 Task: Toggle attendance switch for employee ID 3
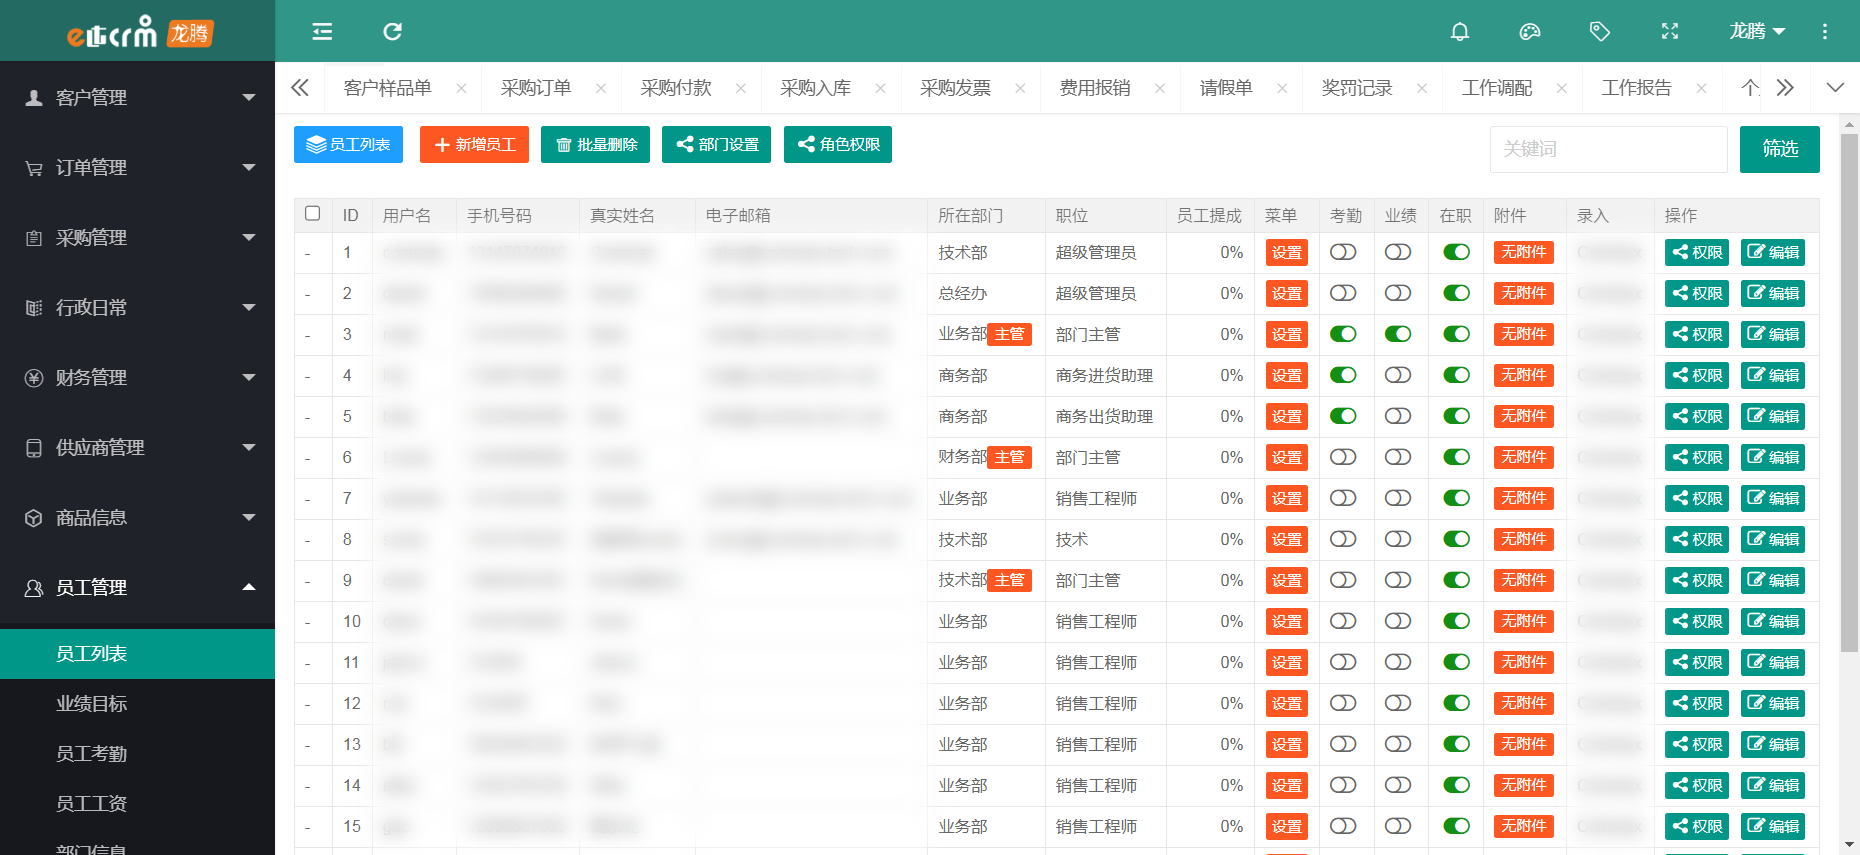click(x=1343, y=334)
